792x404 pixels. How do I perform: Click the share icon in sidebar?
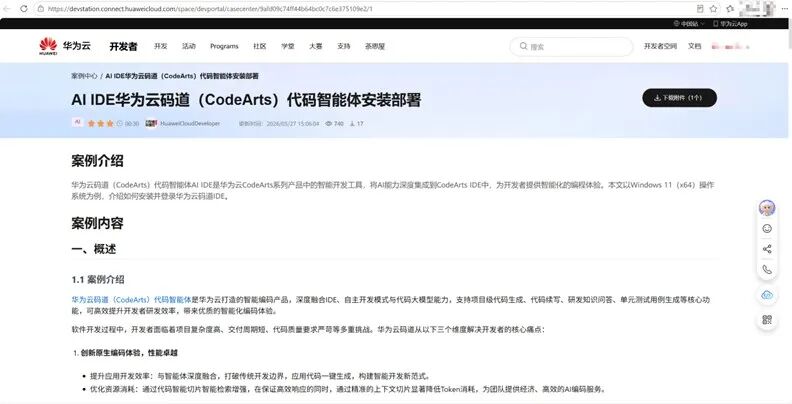point(767,249)
